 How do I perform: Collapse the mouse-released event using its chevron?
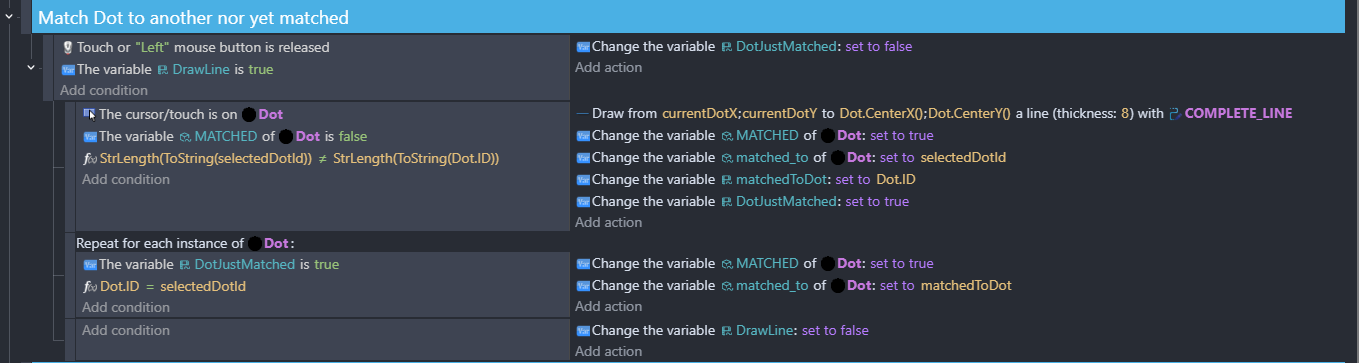point(31,68)
